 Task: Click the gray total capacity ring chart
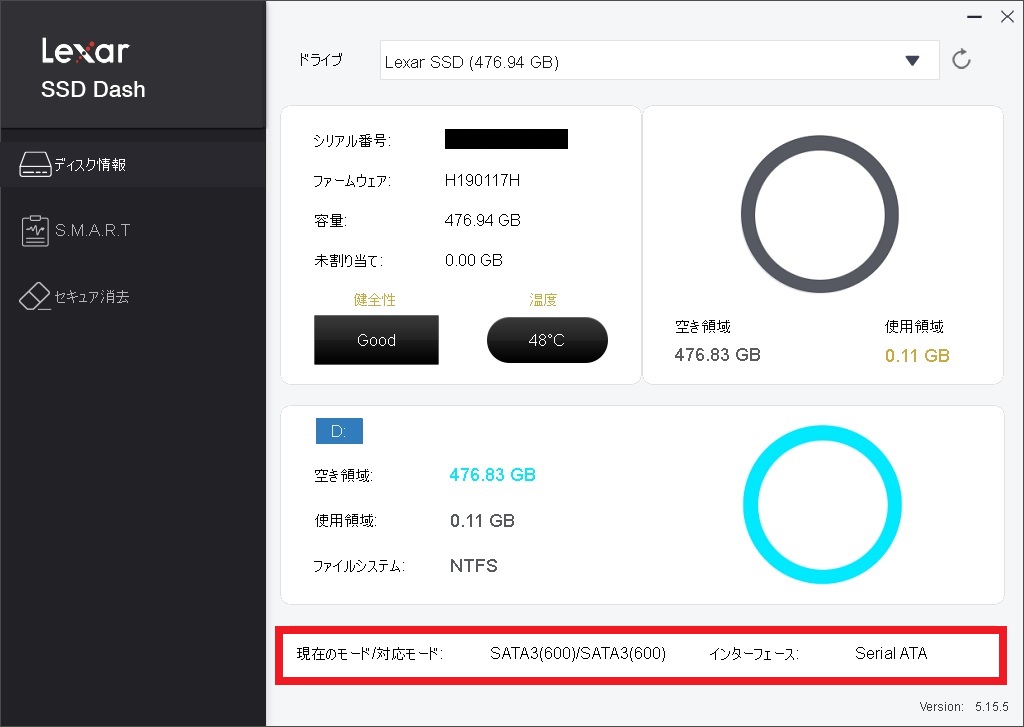click(x=820, y=214)
